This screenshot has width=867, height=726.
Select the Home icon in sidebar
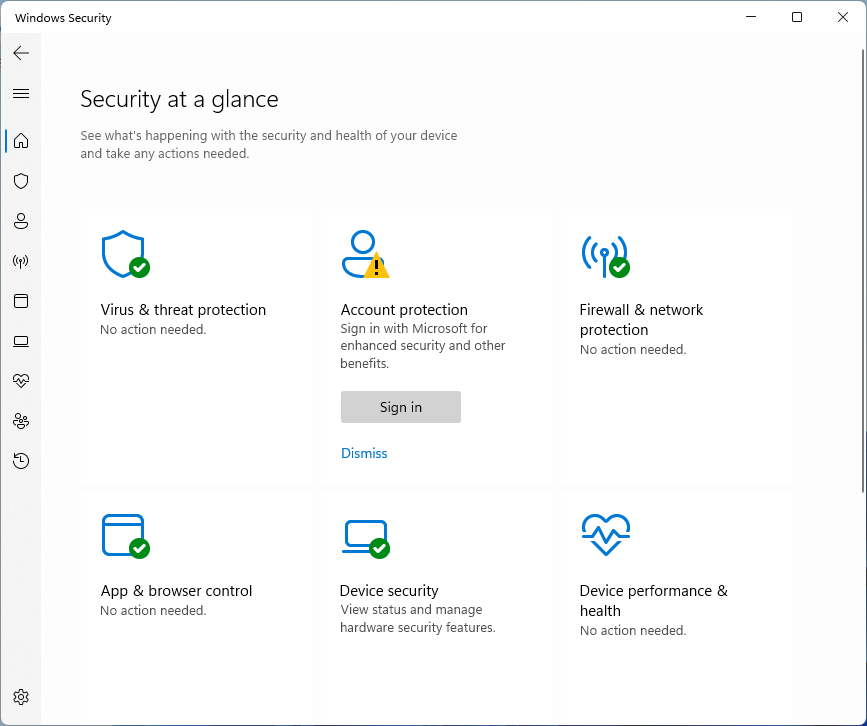click(x=21, y=141)
